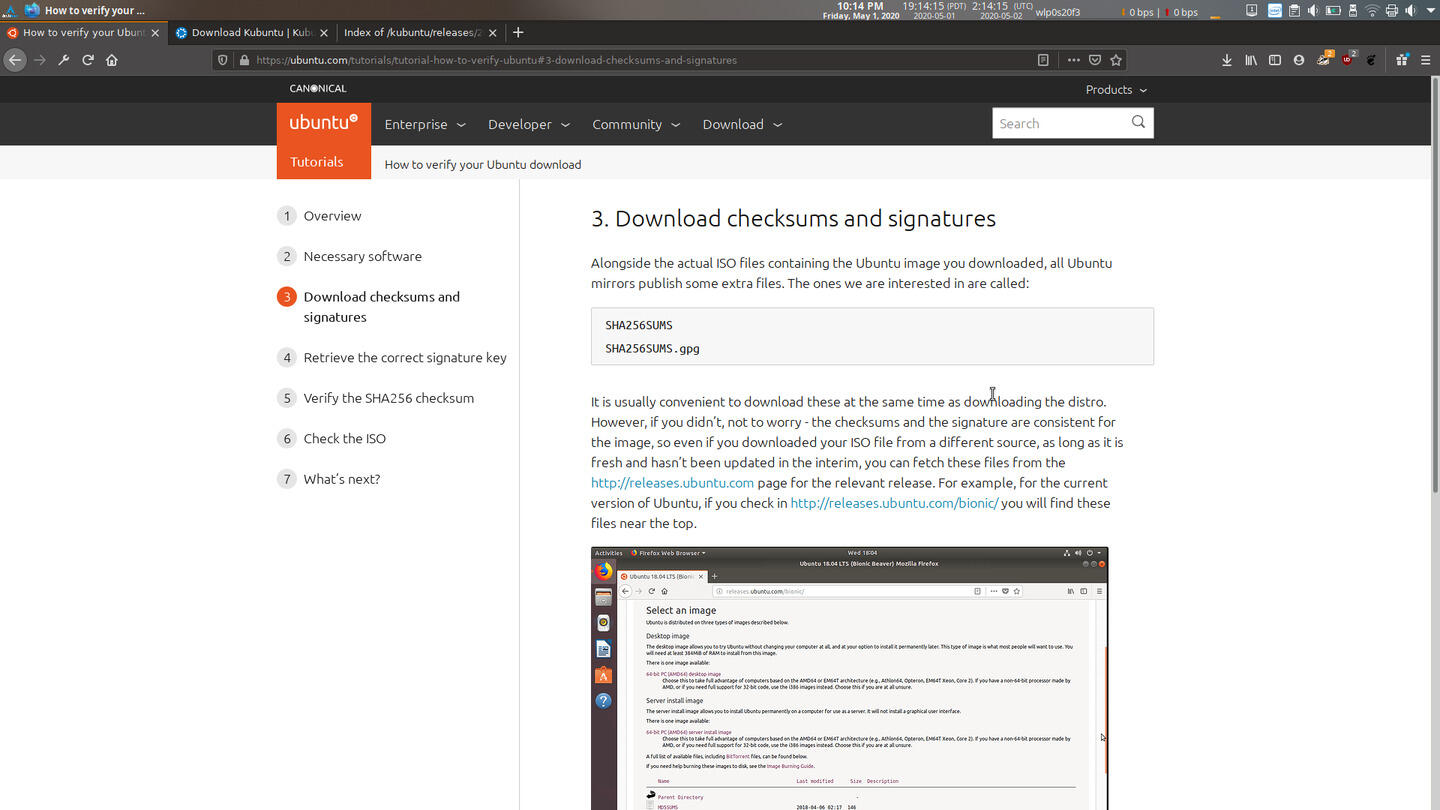This screenshot has height=810, width=1440.
Task: Close the How to verify your Ubuntu tab
Action: click(155, 32)
